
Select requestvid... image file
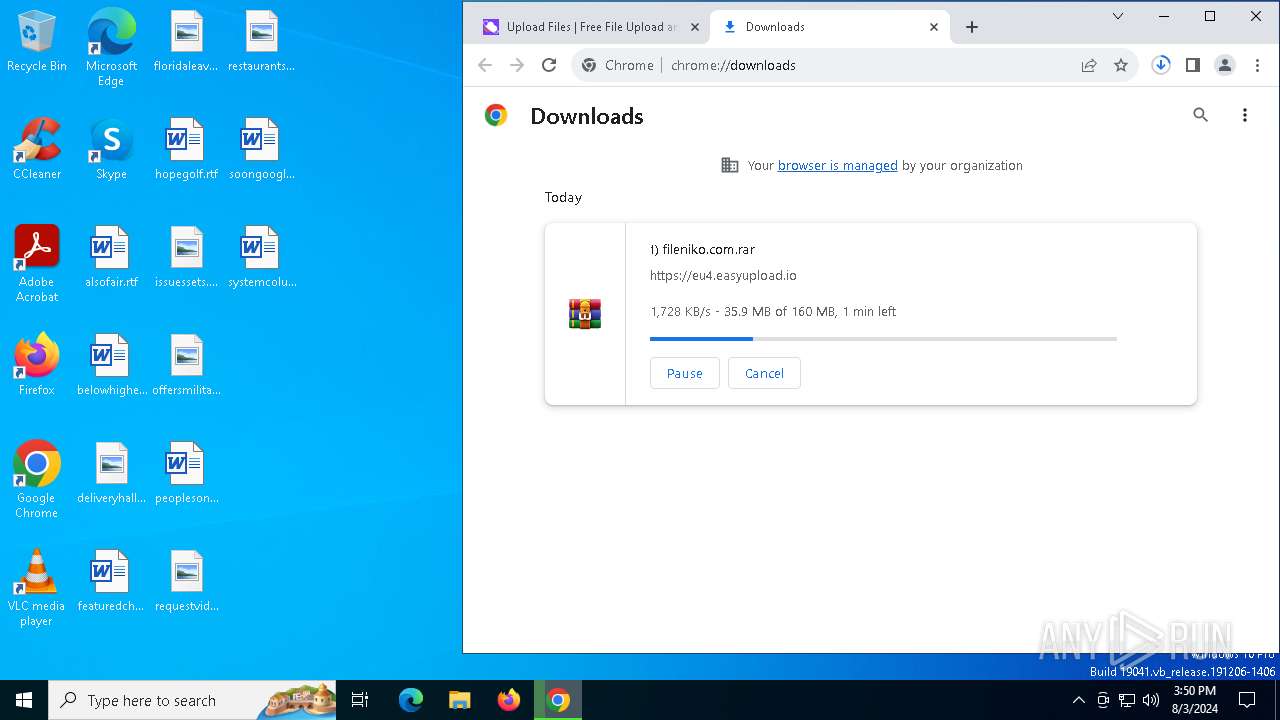tap(186, 581)
